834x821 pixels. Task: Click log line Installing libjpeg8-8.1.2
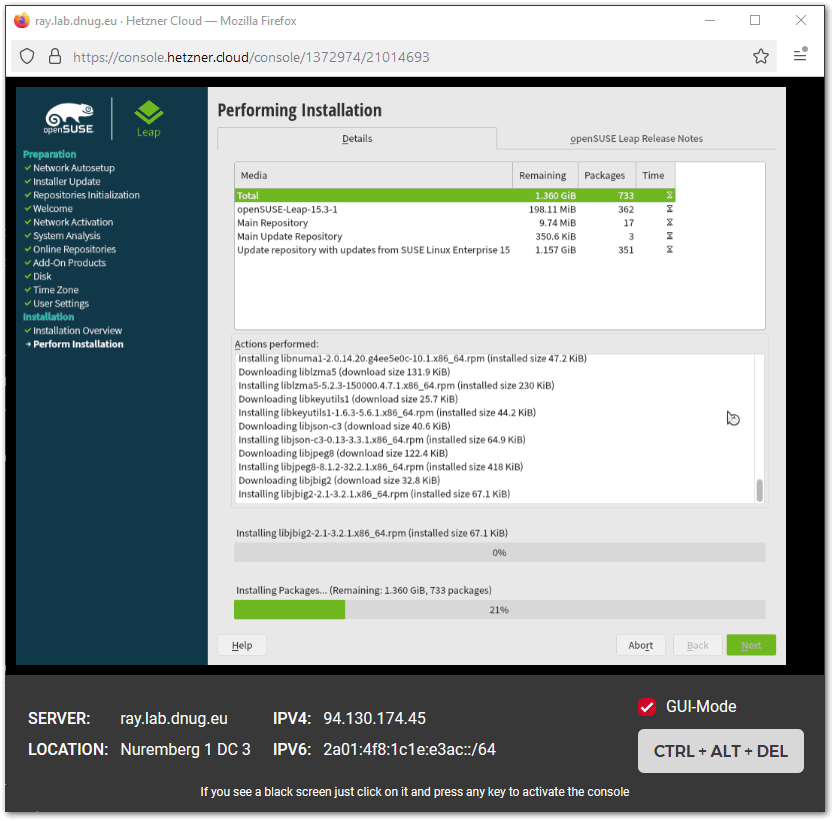(380, 466)
